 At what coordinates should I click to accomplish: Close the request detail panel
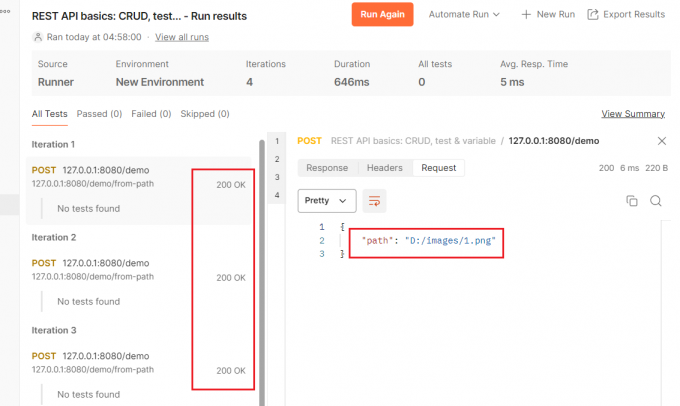[661, 142]
